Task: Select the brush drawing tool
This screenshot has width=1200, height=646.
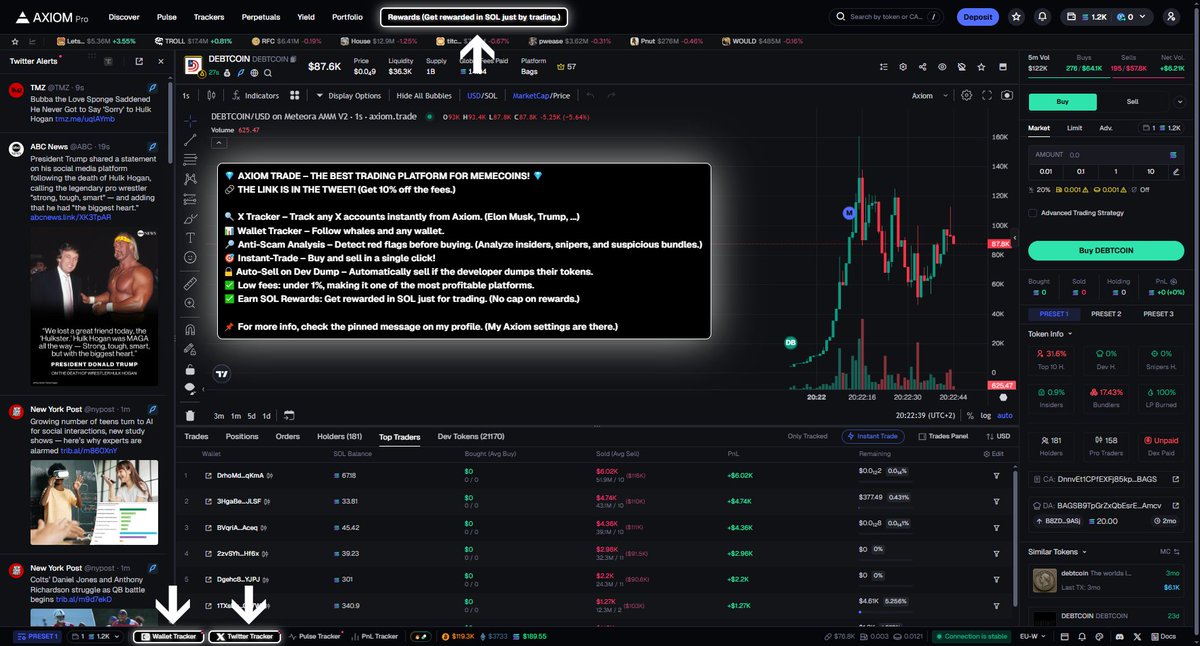Action: (x=191, y=218)
